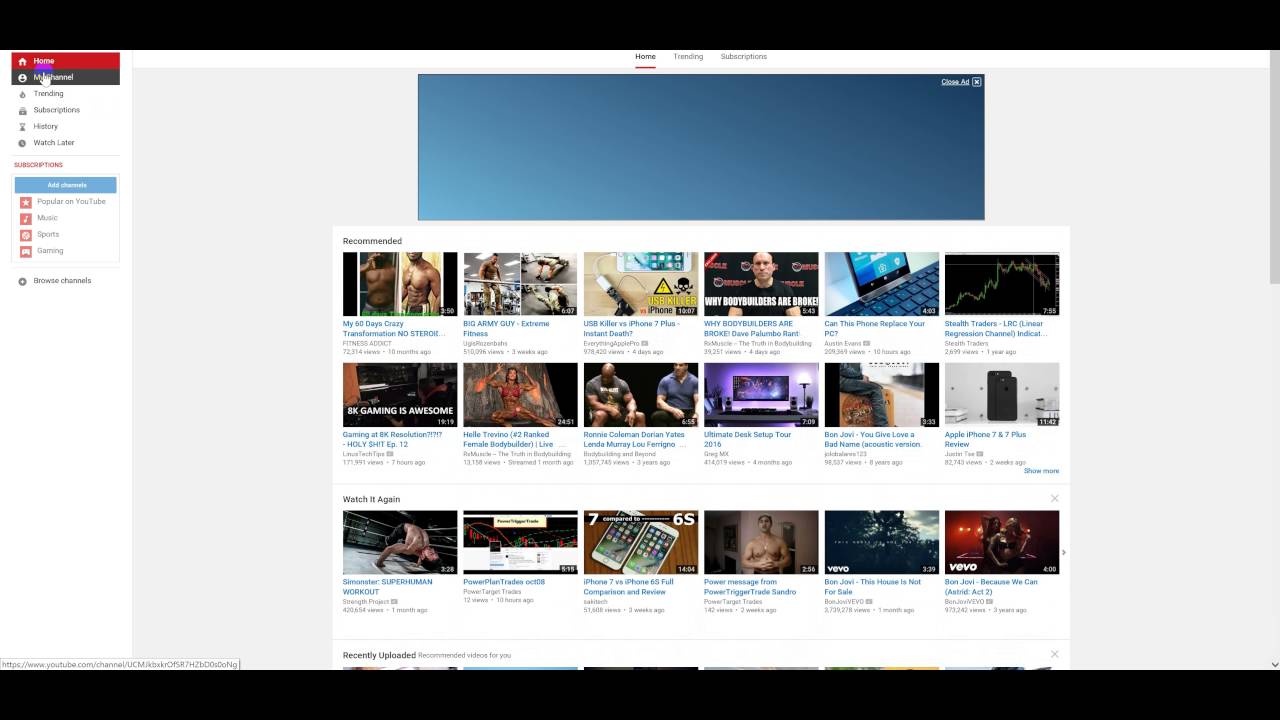
Task: Open the Music subscription link
Action: 47,218
